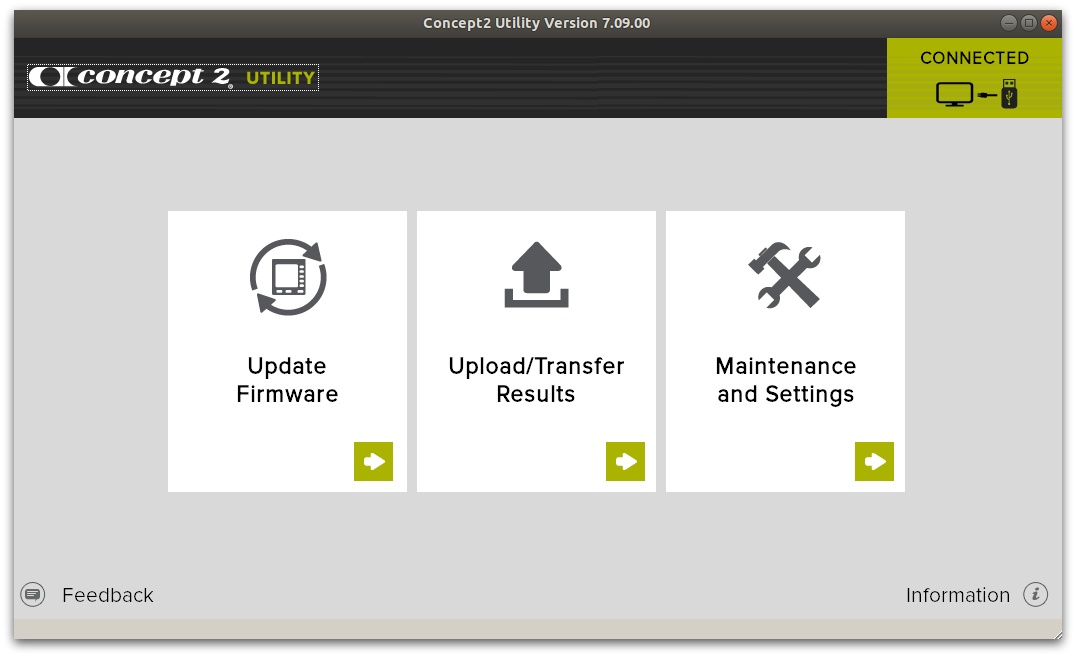The image size is (1076, 657).
Task: Click the Update Firmware label
Action: tap(288, 380)
